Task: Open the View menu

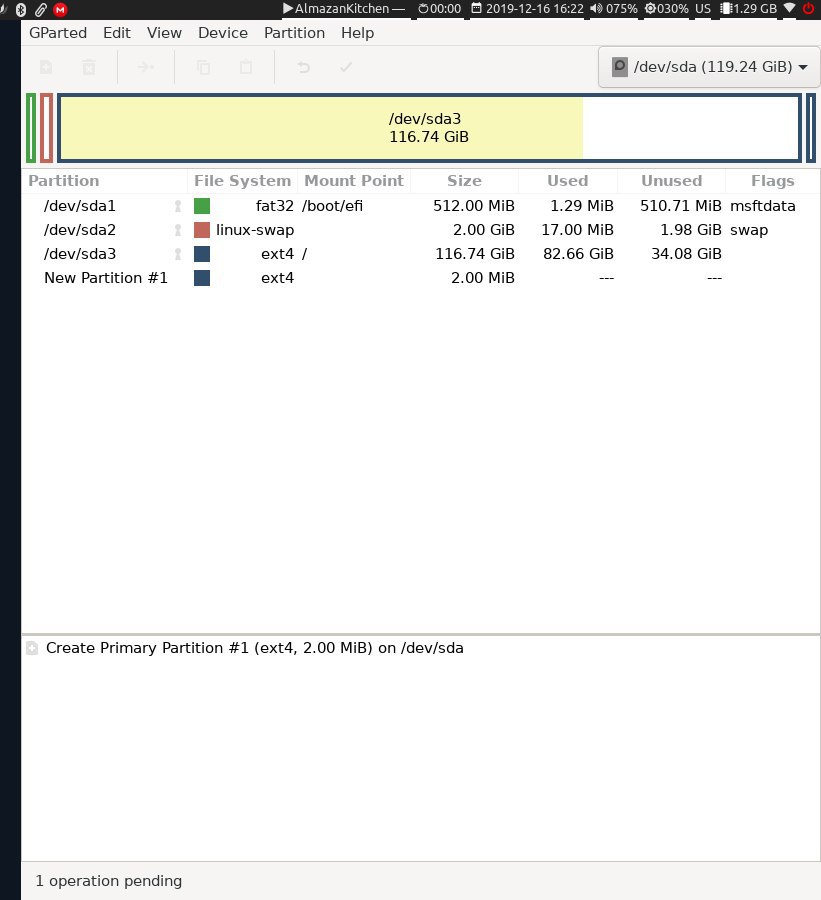Action: [x=164, y=33]
